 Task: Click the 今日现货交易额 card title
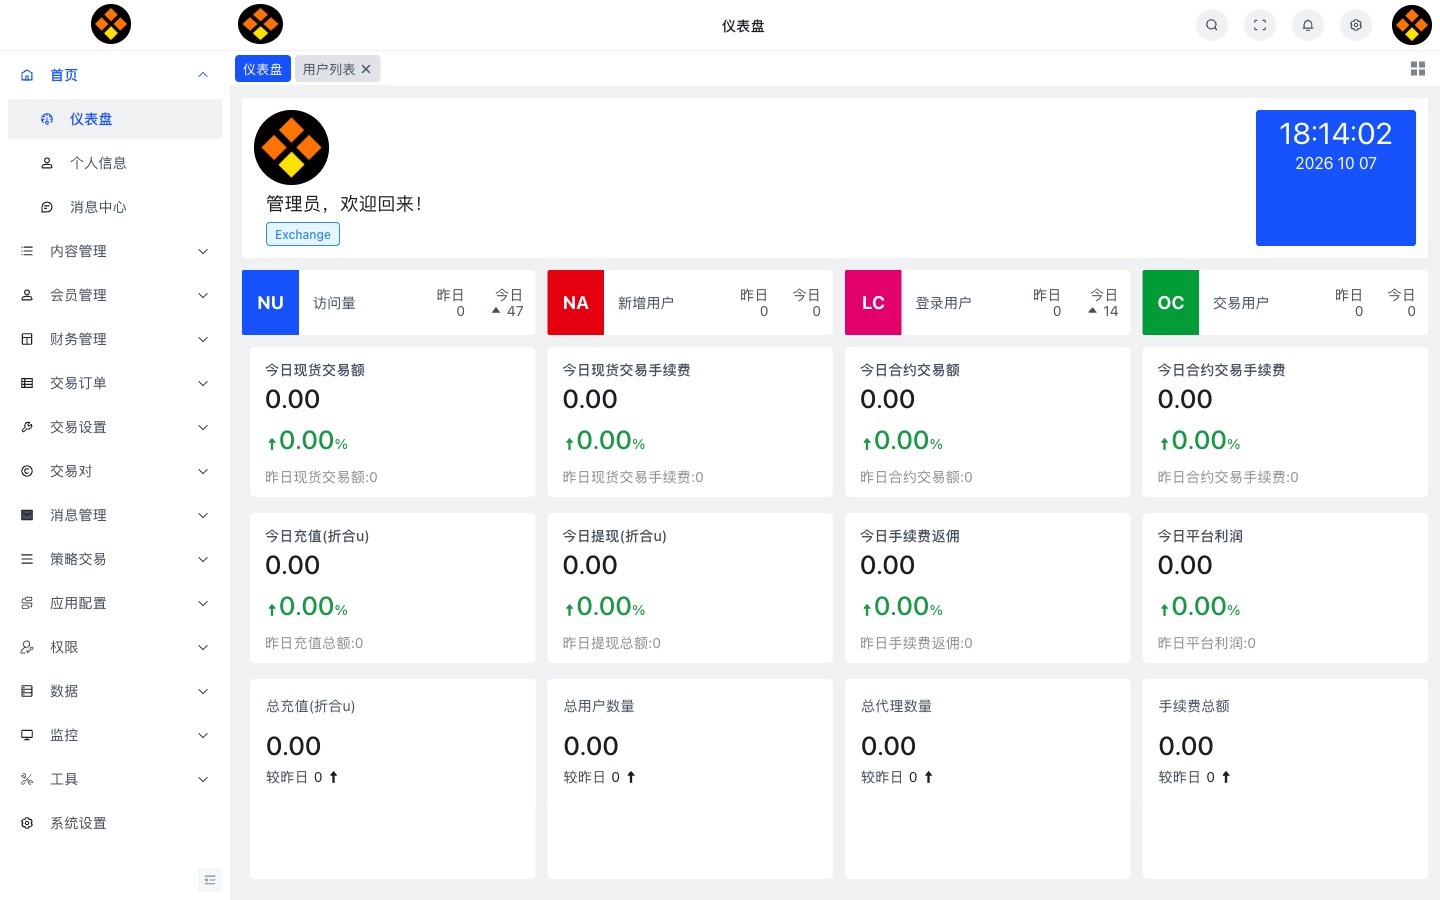coord(315,370)
